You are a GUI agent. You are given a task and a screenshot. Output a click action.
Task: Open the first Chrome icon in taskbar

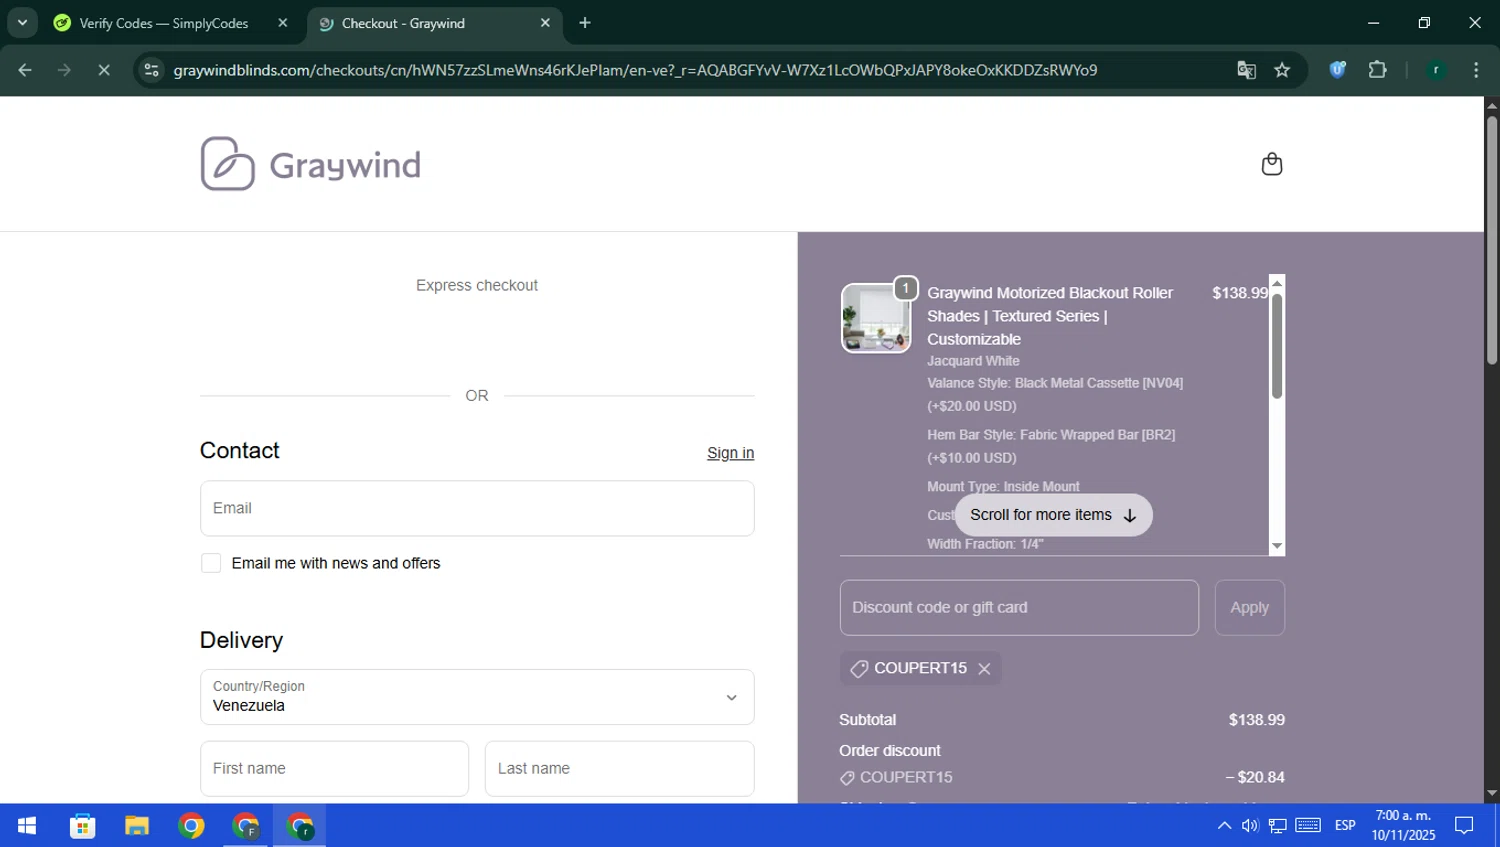(x=191, y=826)
